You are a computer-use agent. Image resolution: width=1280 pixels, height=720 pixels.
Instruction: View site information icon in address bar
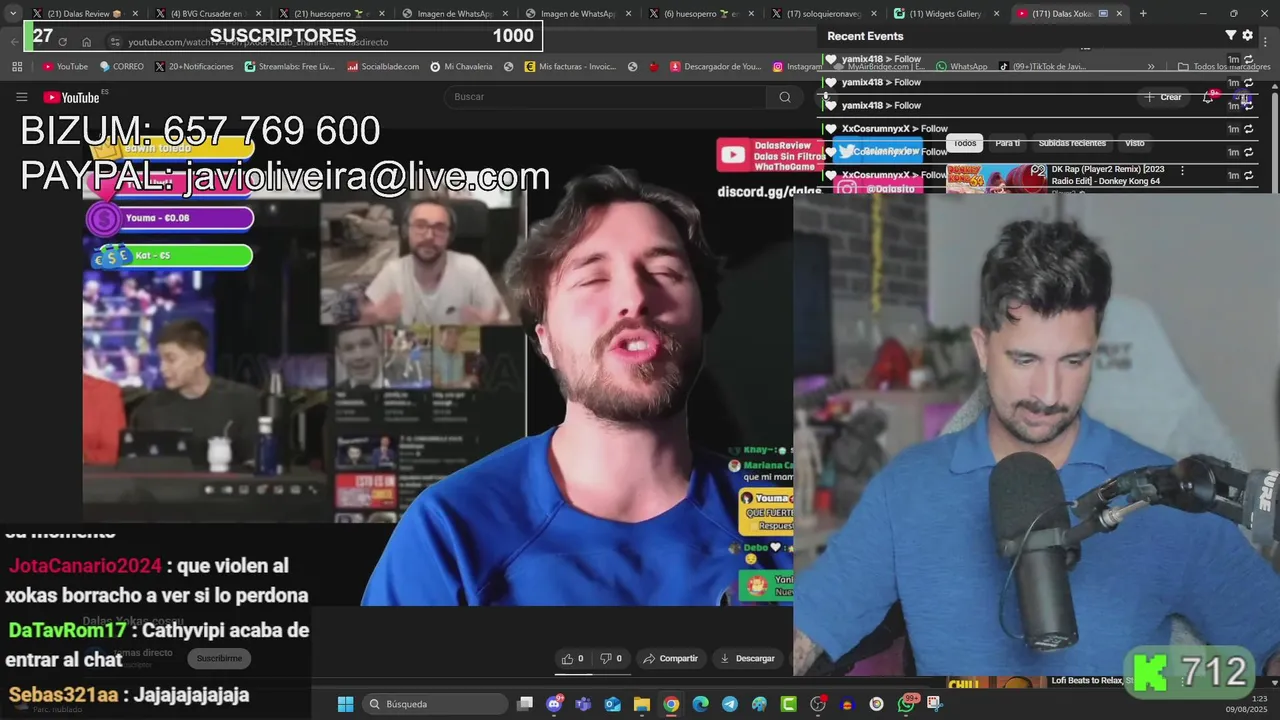(x=115, y=42)
